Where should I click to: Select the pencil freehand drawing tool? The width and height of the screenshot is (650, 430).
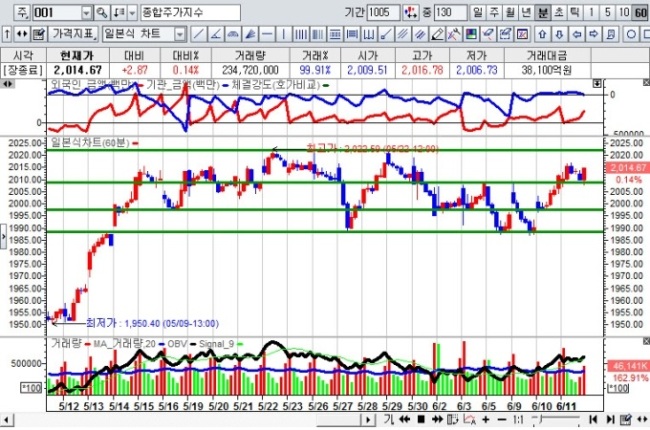[x=437, y=34]
